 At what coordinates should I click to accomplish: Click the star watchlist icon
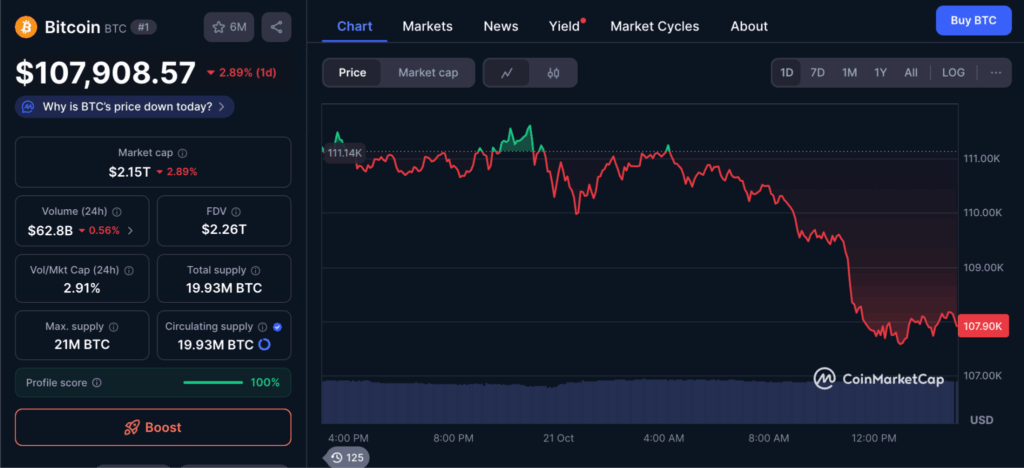click(x=219, y=27)
